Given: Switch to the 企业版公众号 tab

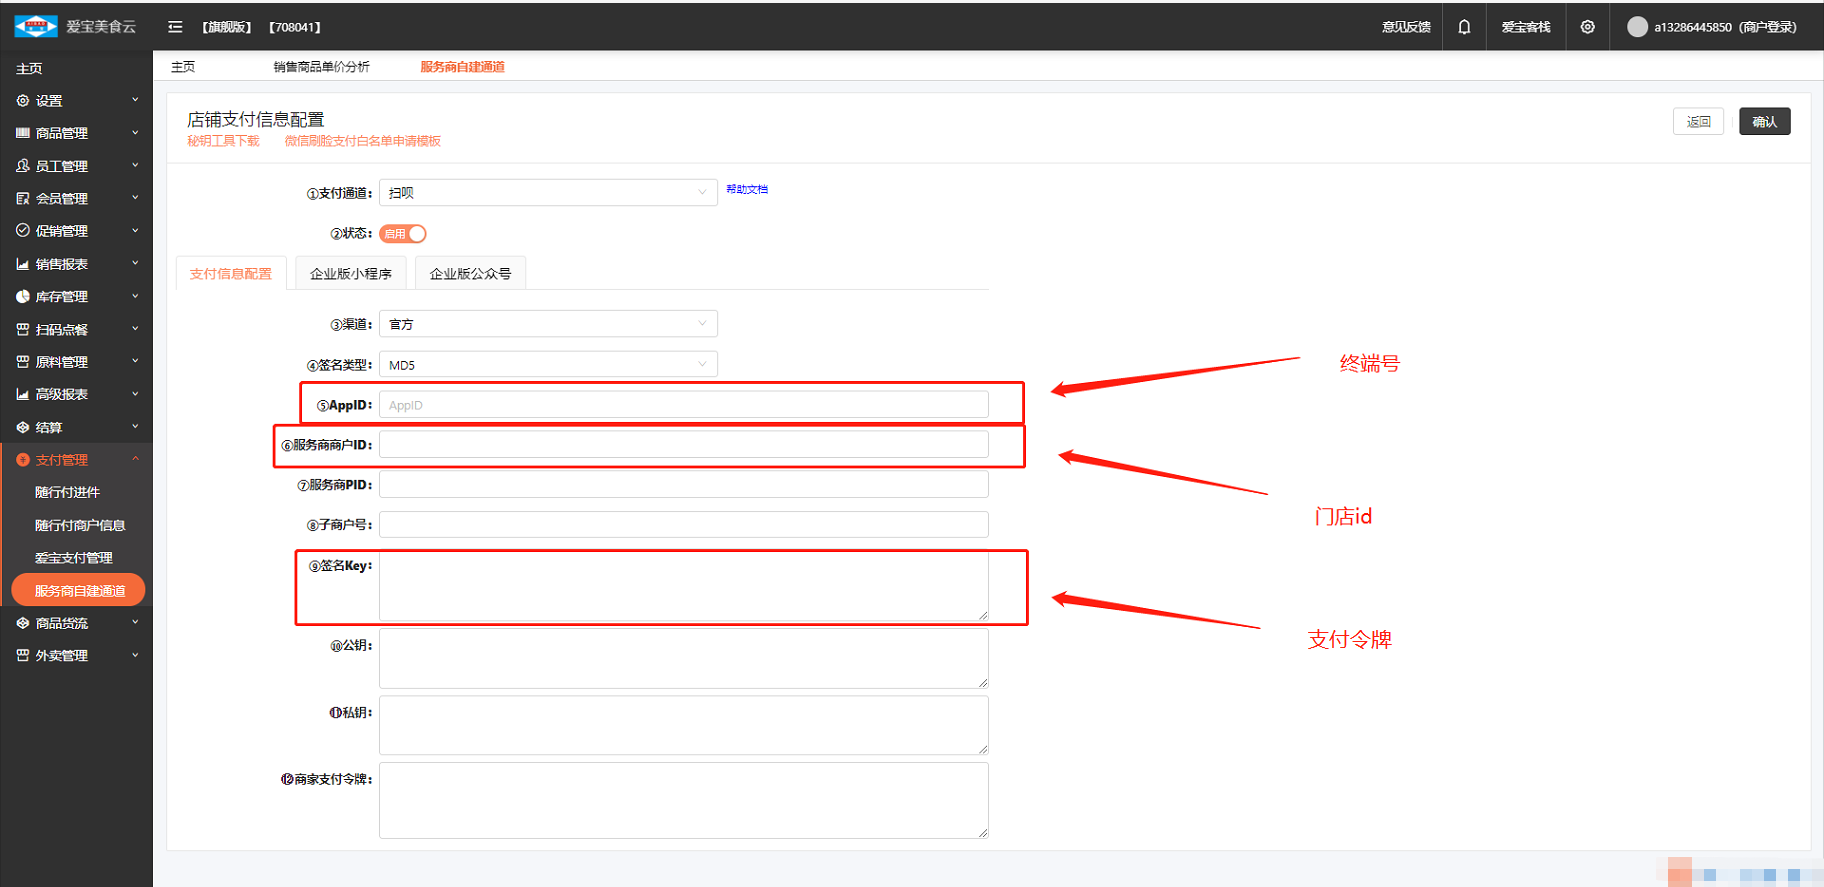Looking at the screenshot, I should (470, 274).
